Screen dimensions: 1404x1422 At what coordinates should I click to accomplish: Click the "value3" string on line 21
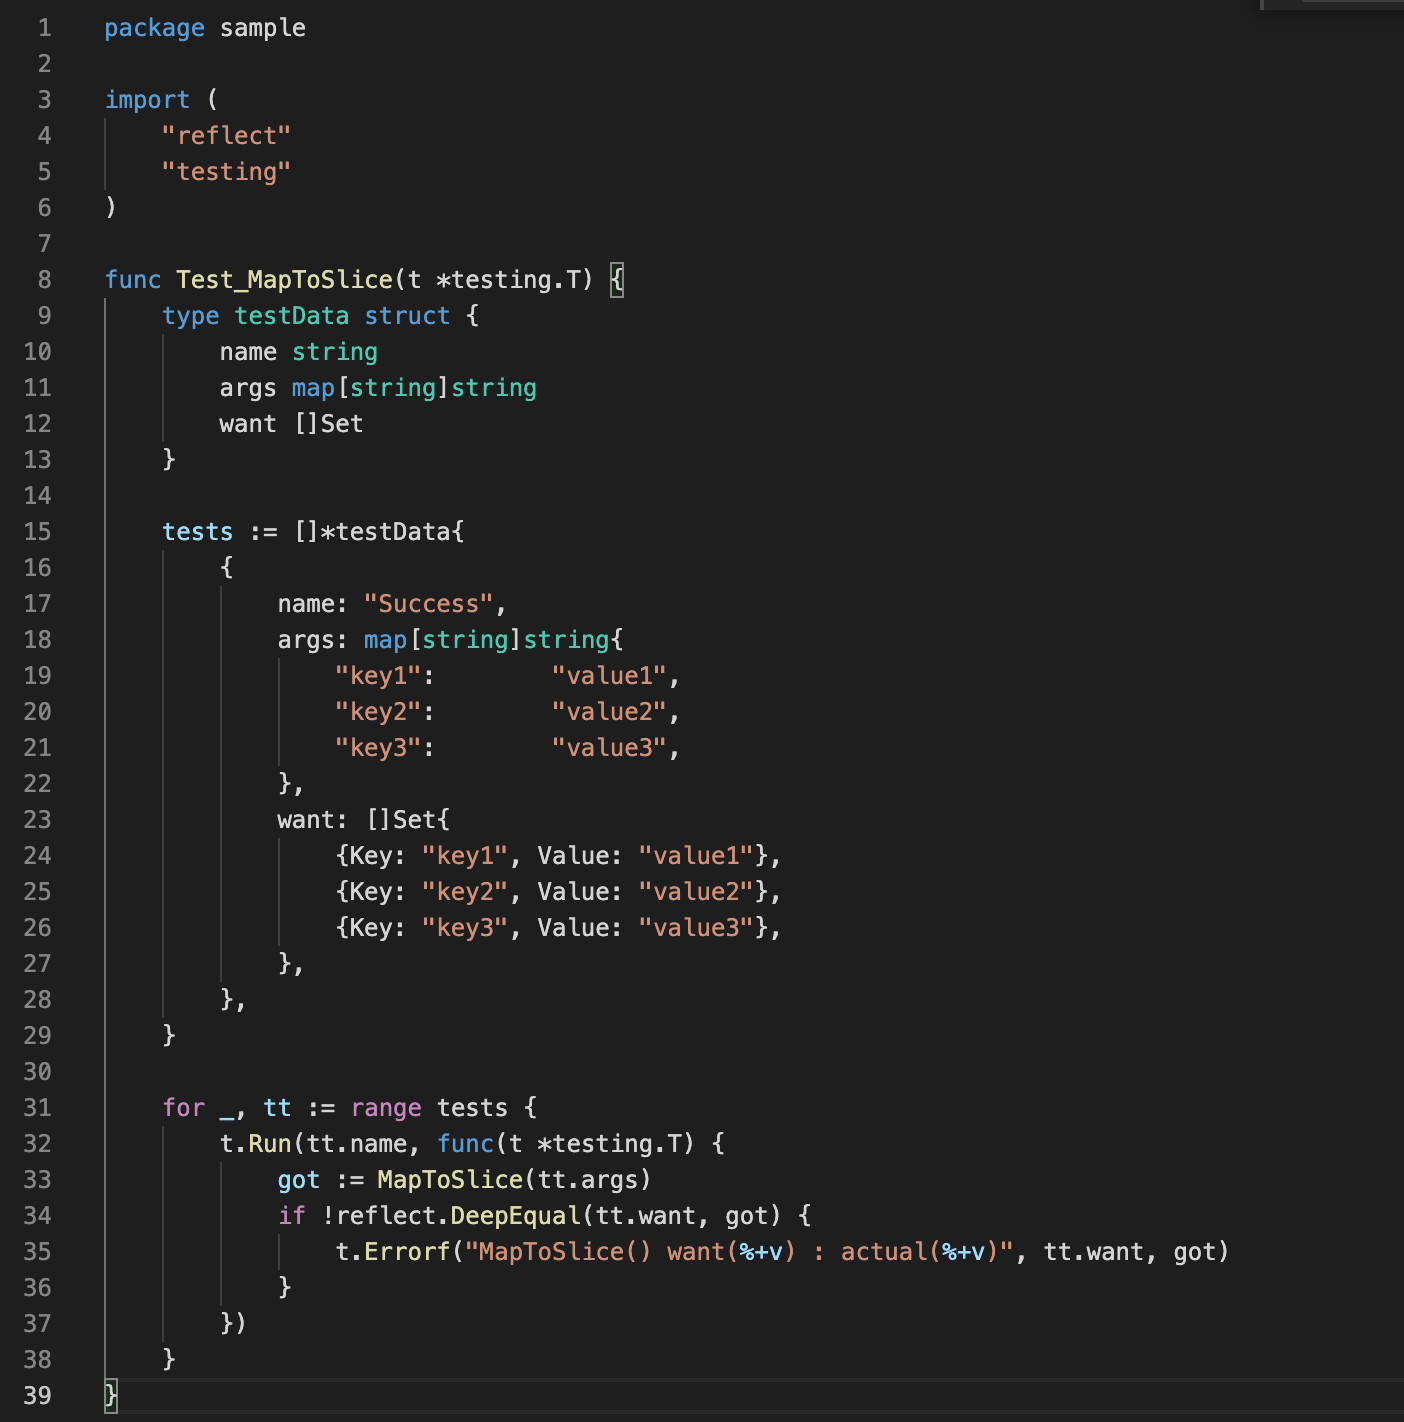point(609,748)
